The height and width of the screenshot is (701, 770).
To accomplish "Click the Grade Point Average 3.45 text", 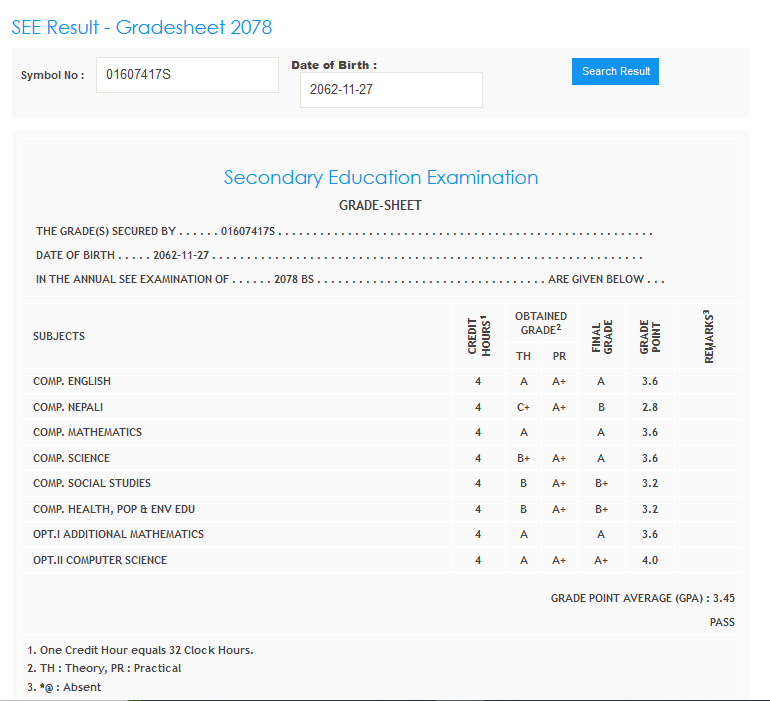I will [642, 598].
